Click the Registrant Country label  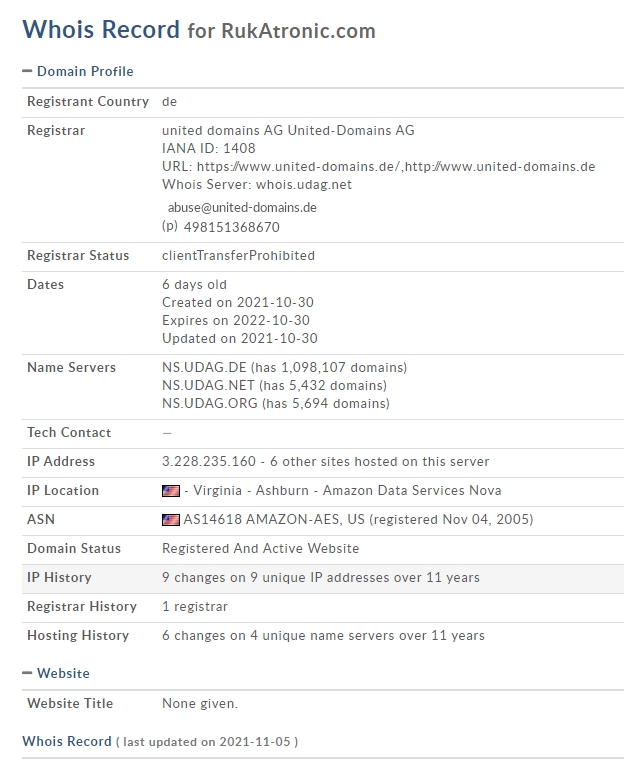click(88, 101)
